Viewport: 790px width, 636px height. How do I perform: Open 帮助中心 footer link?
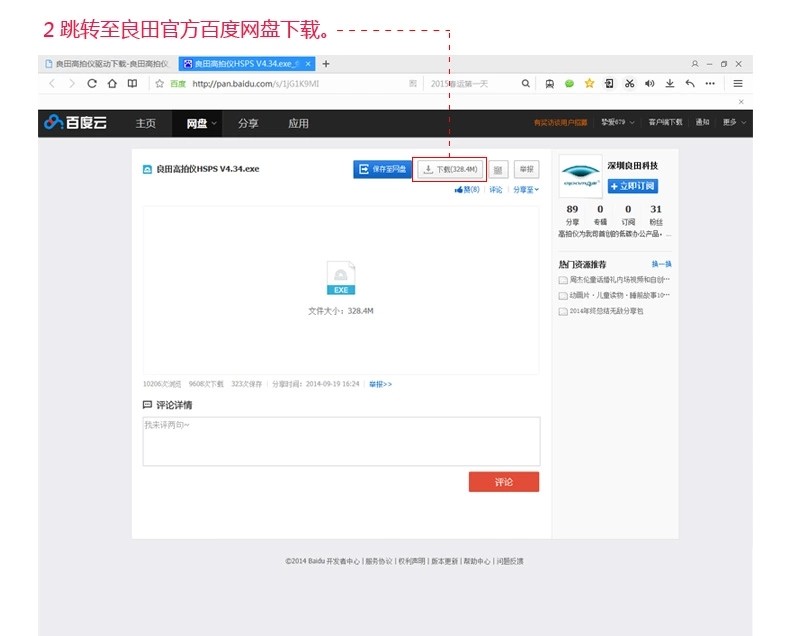(x=477, y=561)
